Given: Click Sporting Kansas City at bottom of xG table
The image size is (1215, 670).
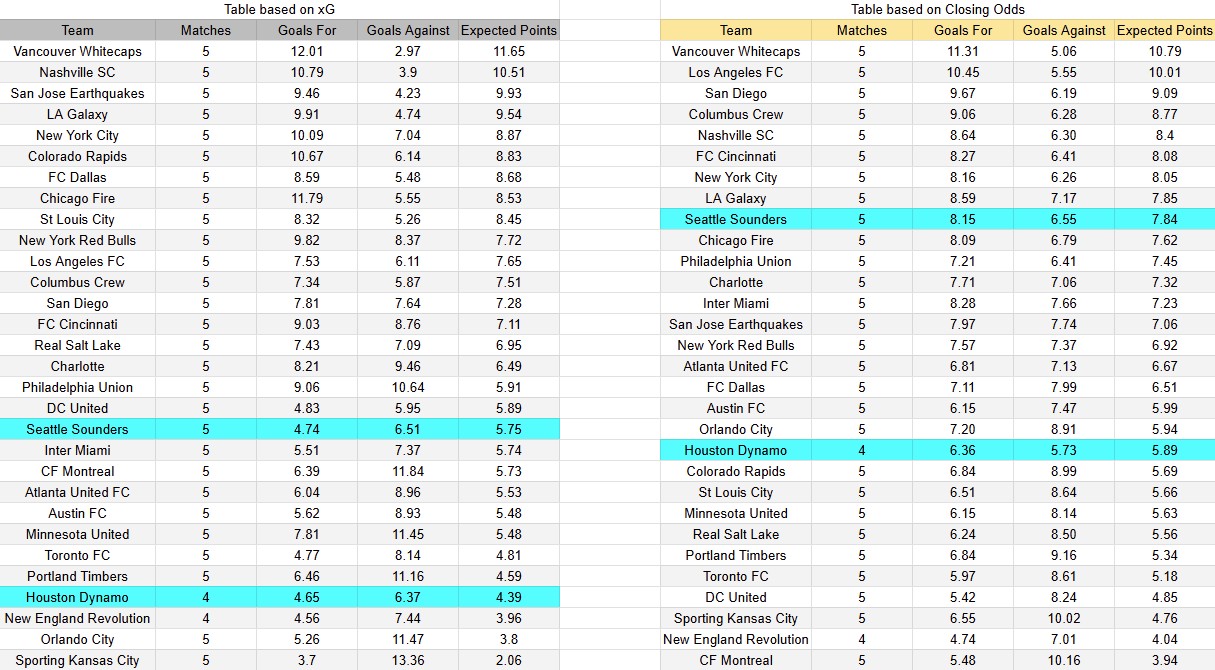Looking at the screenshot, I should 77,660.
